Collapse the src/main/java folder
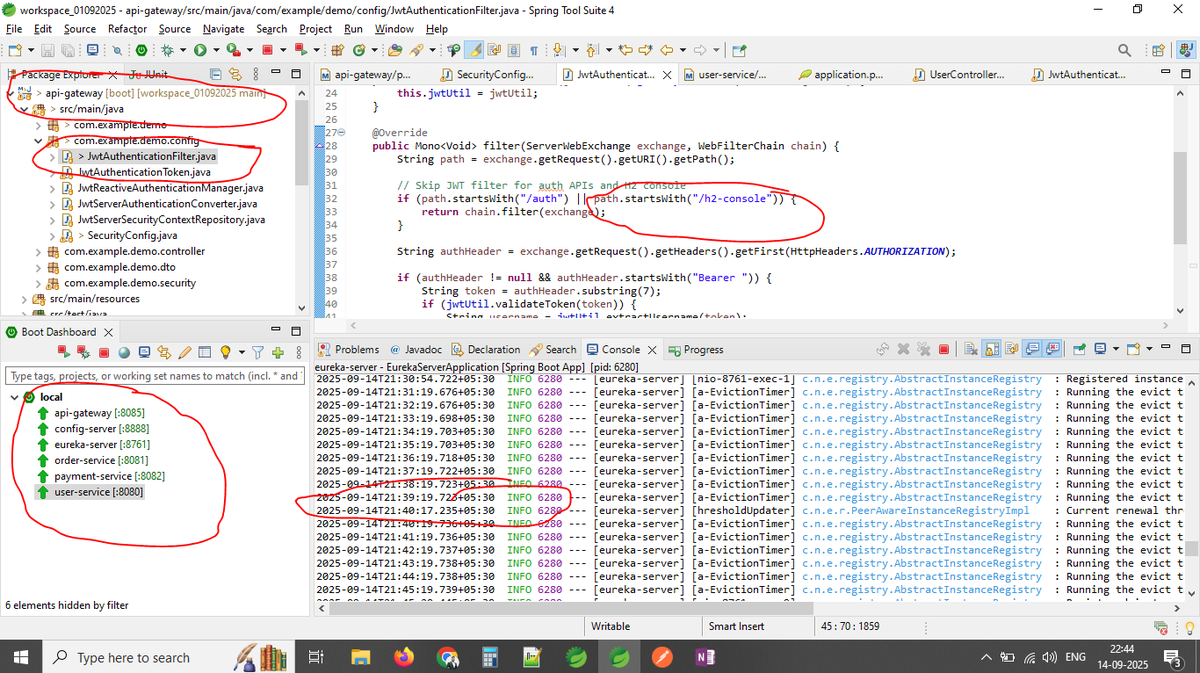 (24, 108)
